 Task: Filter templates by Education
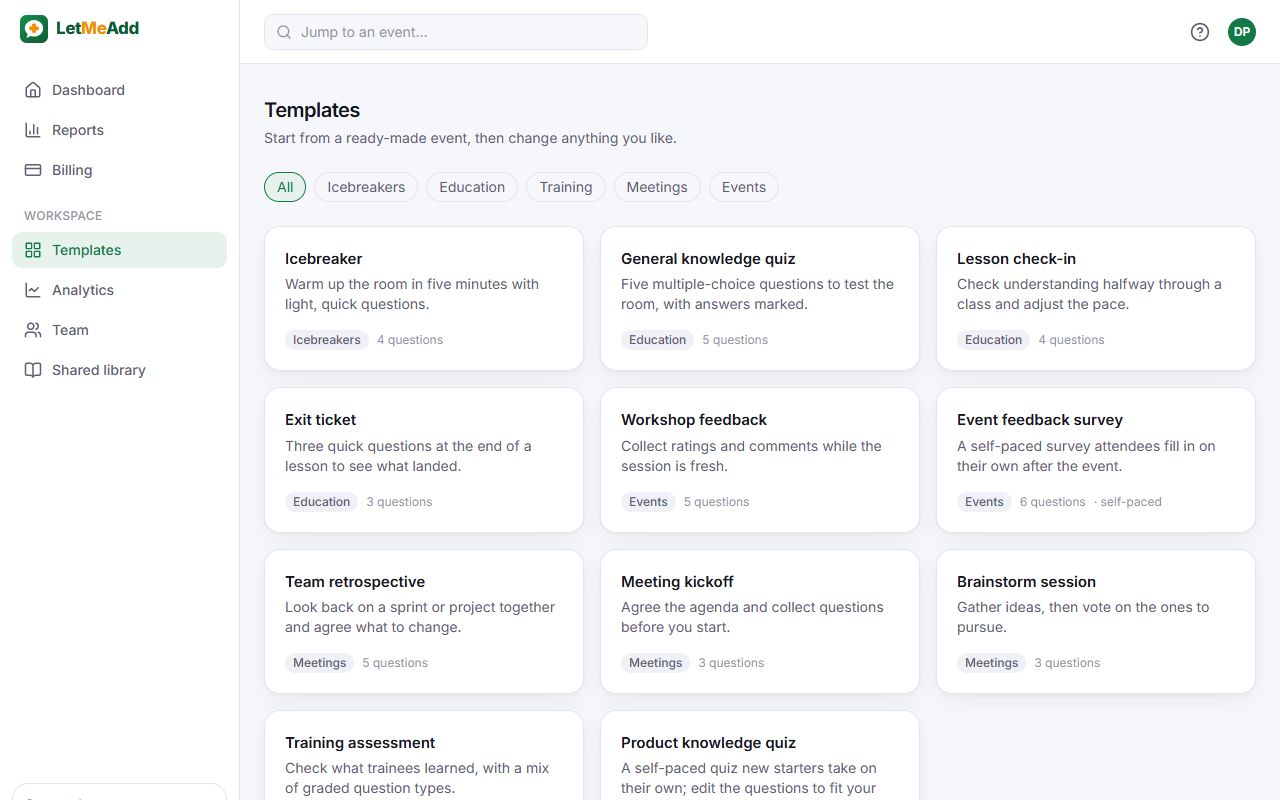pyautogui.click(x=472, y=187)
